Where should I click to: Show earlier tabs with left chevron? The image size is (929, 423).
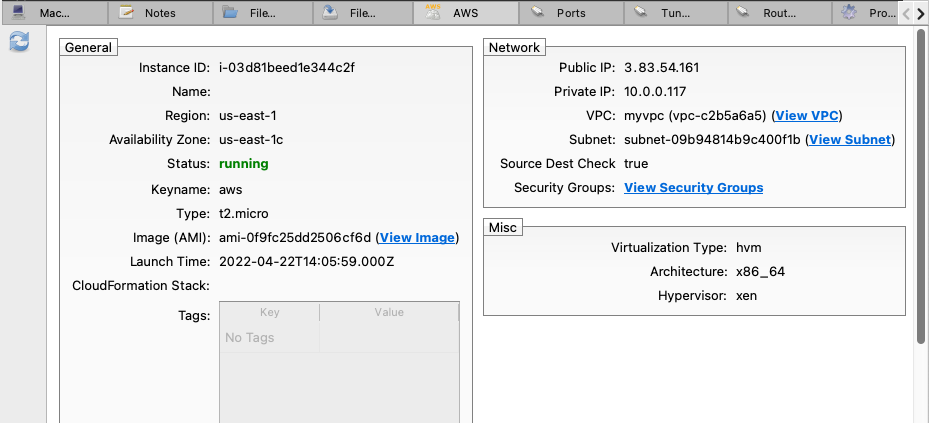point(906,14)
